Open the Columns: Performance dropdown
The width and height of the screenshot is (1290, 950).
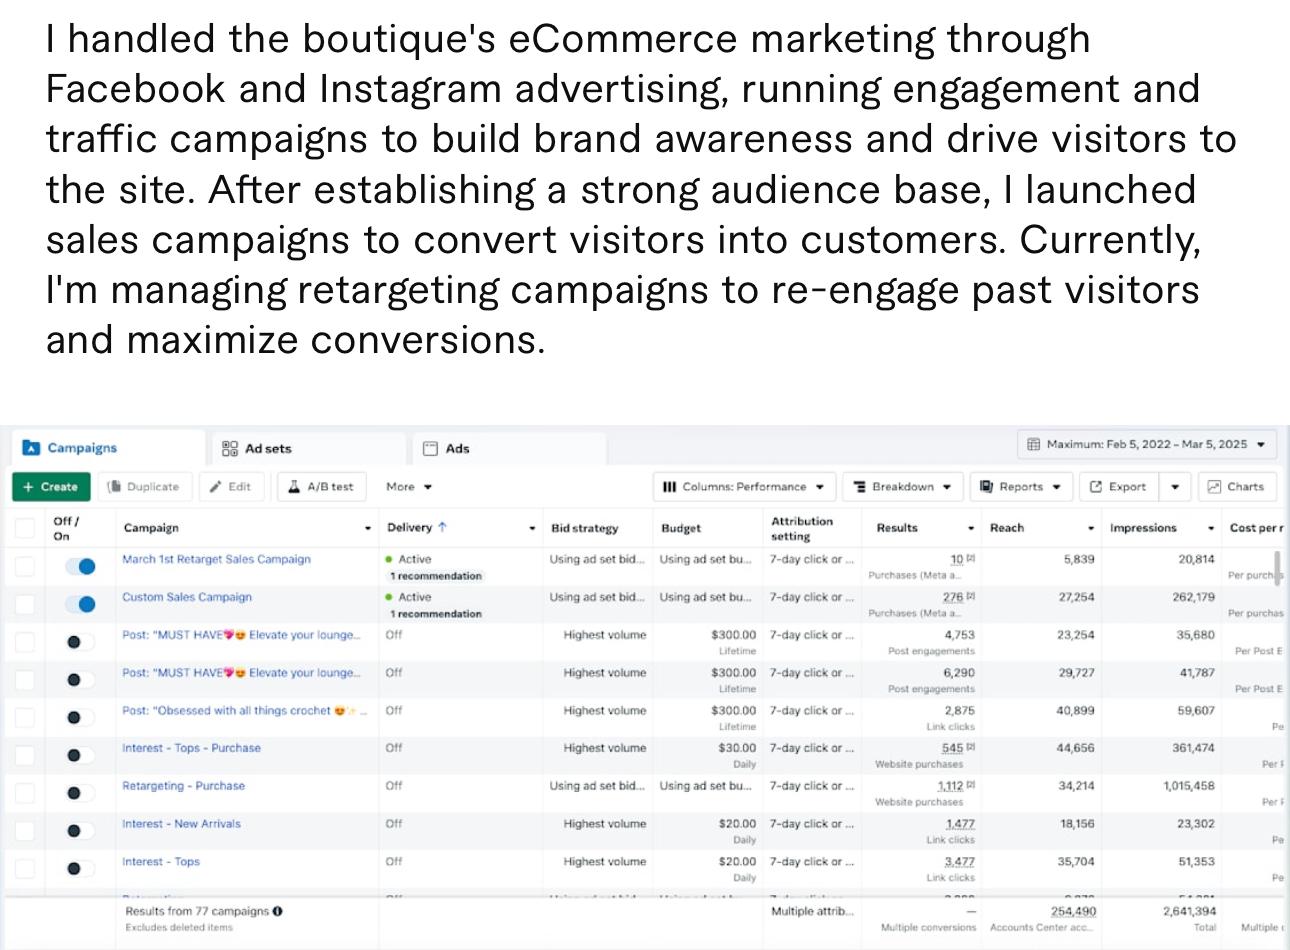click(744, 487)
